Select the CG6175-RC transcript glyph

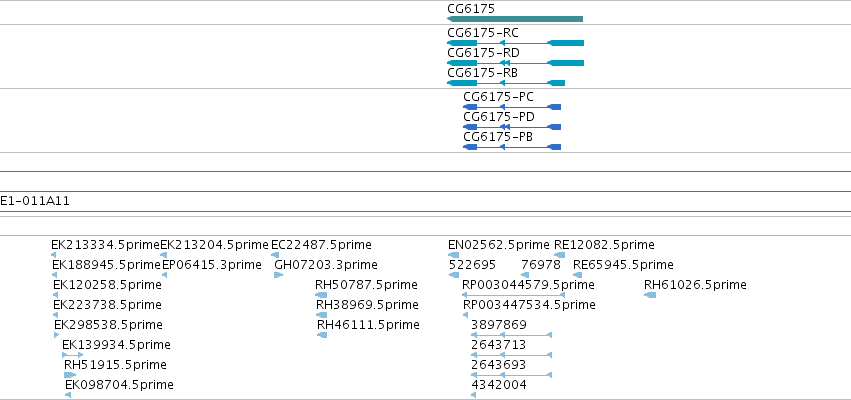coord(515,43)
